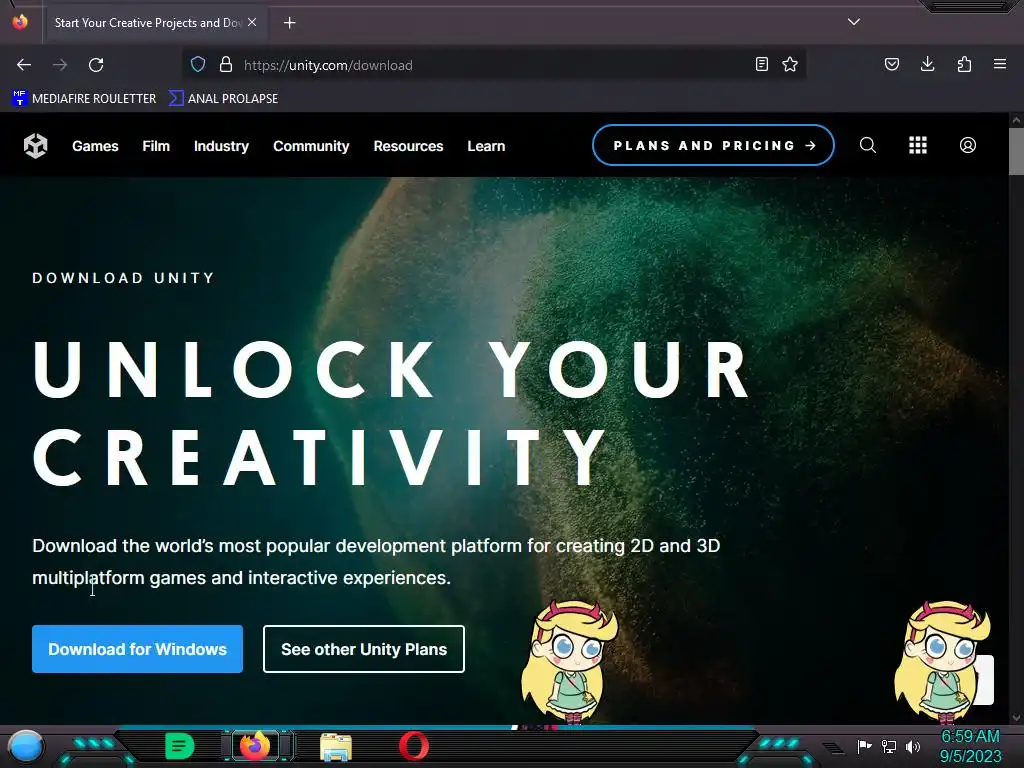Toggle reader view in address bar
Screen dimensions: 1024x768
coord(761,64)
